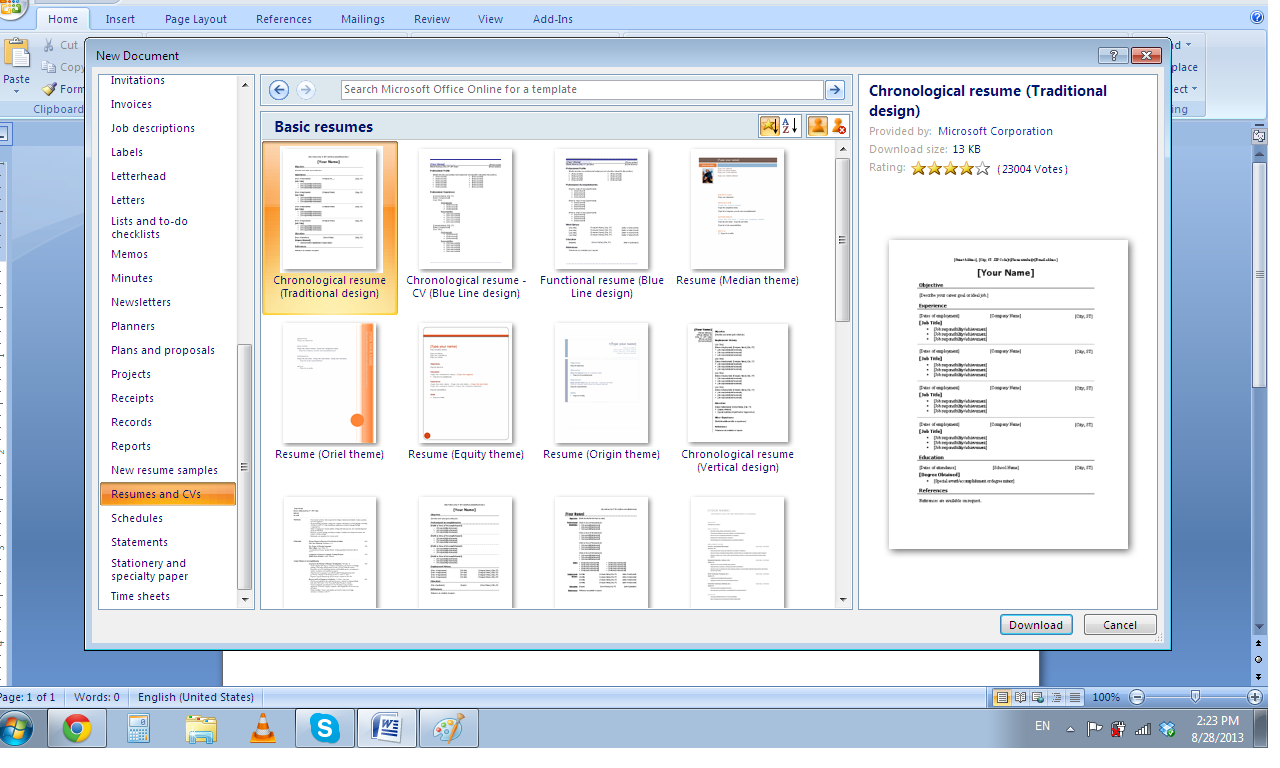
Task: Cancel the New Document dialog
Action: (1120, 625)
